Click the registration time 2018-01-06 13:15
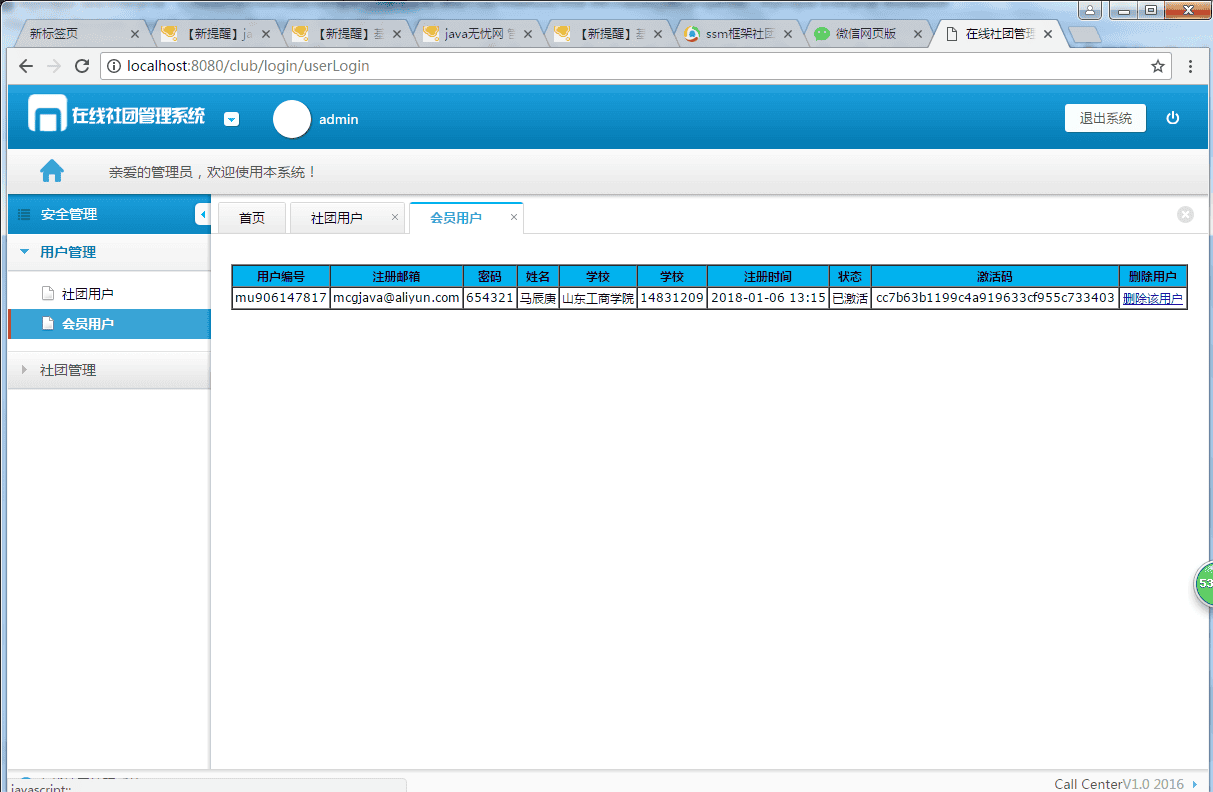The image size is (1213, 792). (768, 298)
